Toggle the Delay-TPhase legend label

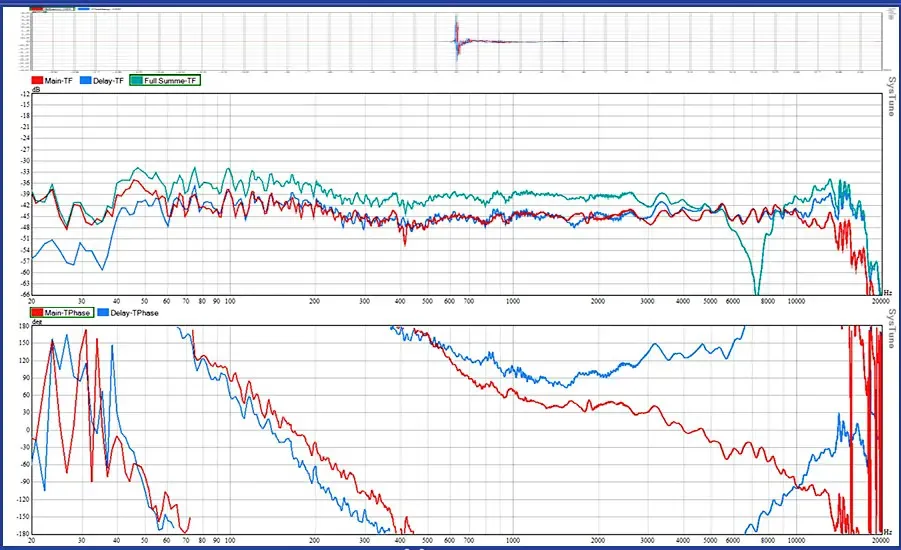click(x=133, y=313)
